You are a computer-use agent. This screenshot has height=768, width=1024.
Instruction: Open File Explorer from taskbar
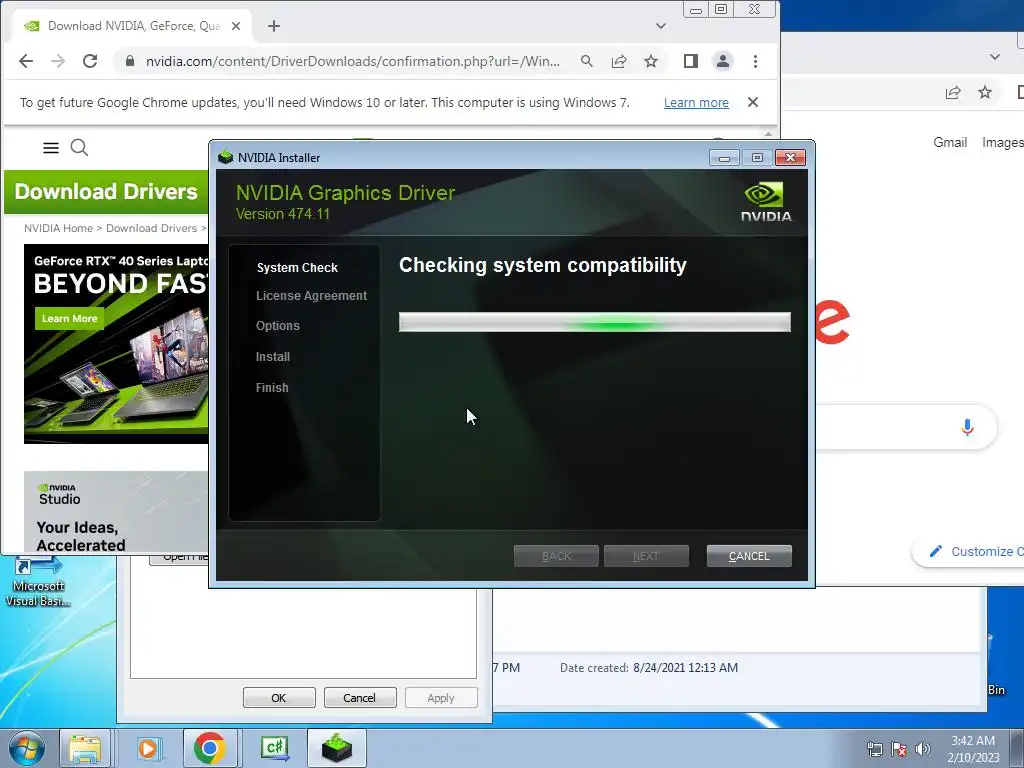[x=86, y=748]
